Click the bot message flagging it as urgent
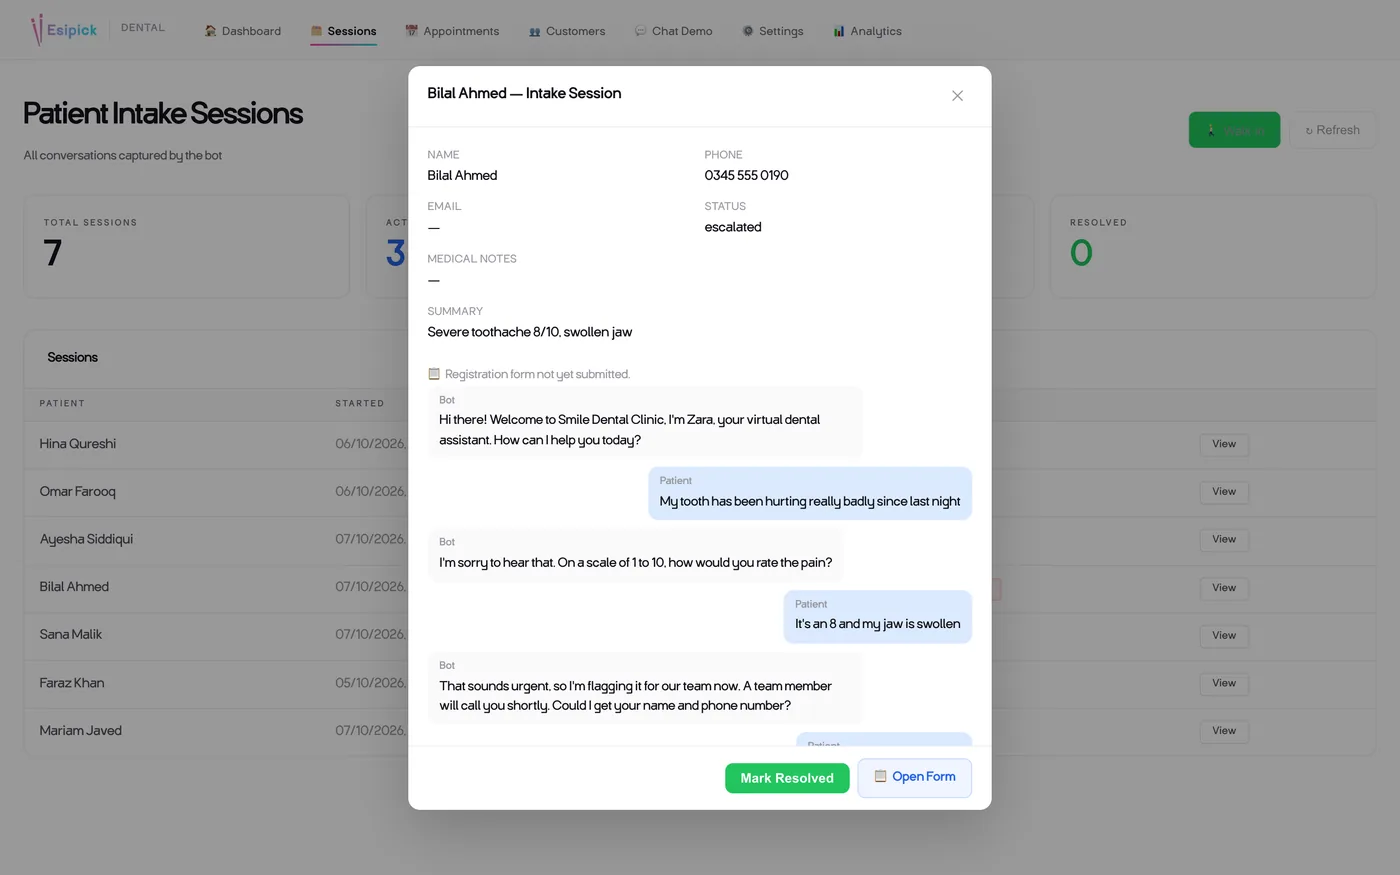 tap(644, 688)
